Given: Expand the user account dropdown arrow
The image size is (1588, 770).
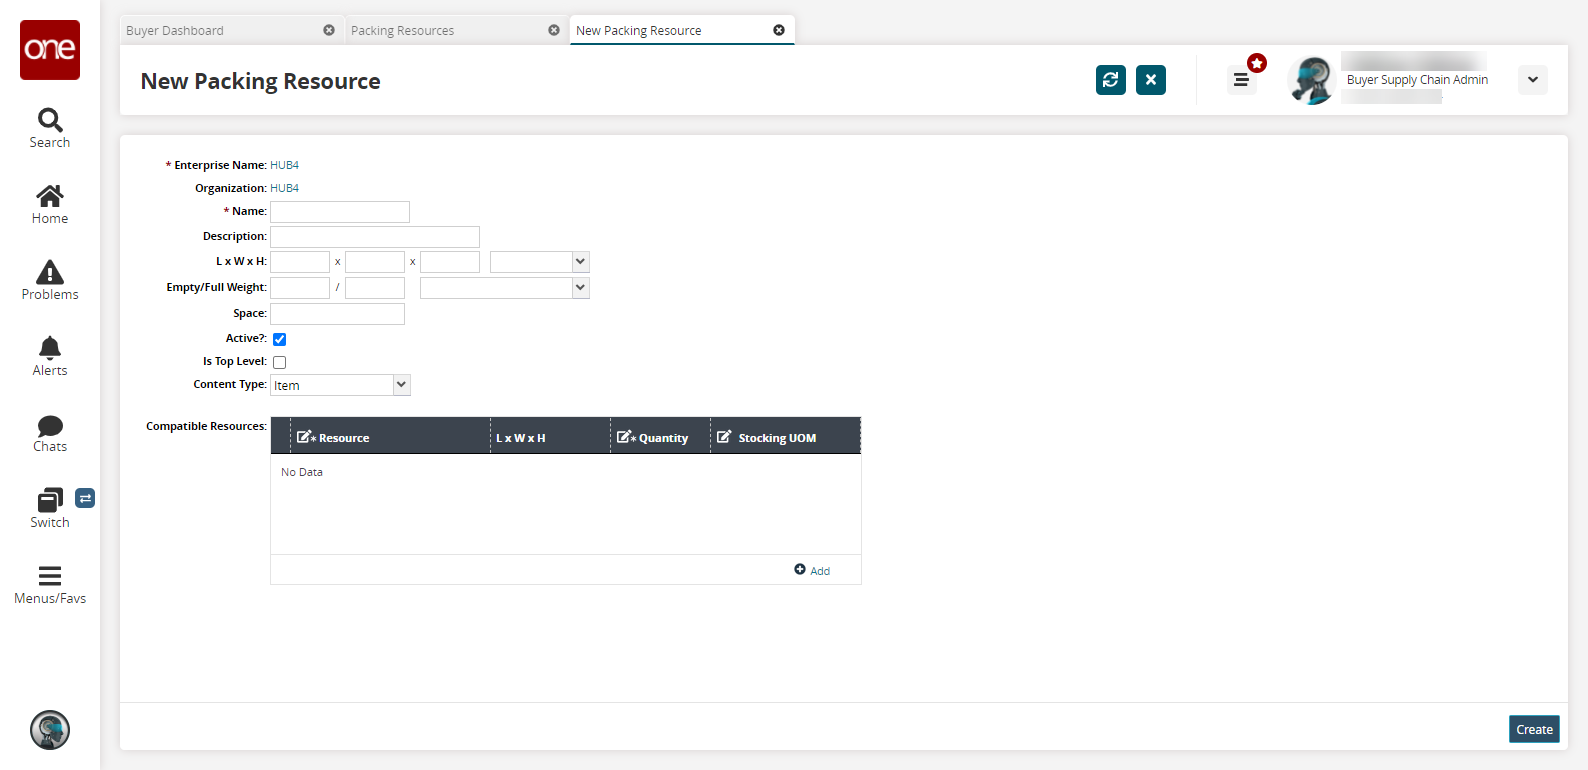Looking at the screenshot, I should click(x=1533, y=80).
